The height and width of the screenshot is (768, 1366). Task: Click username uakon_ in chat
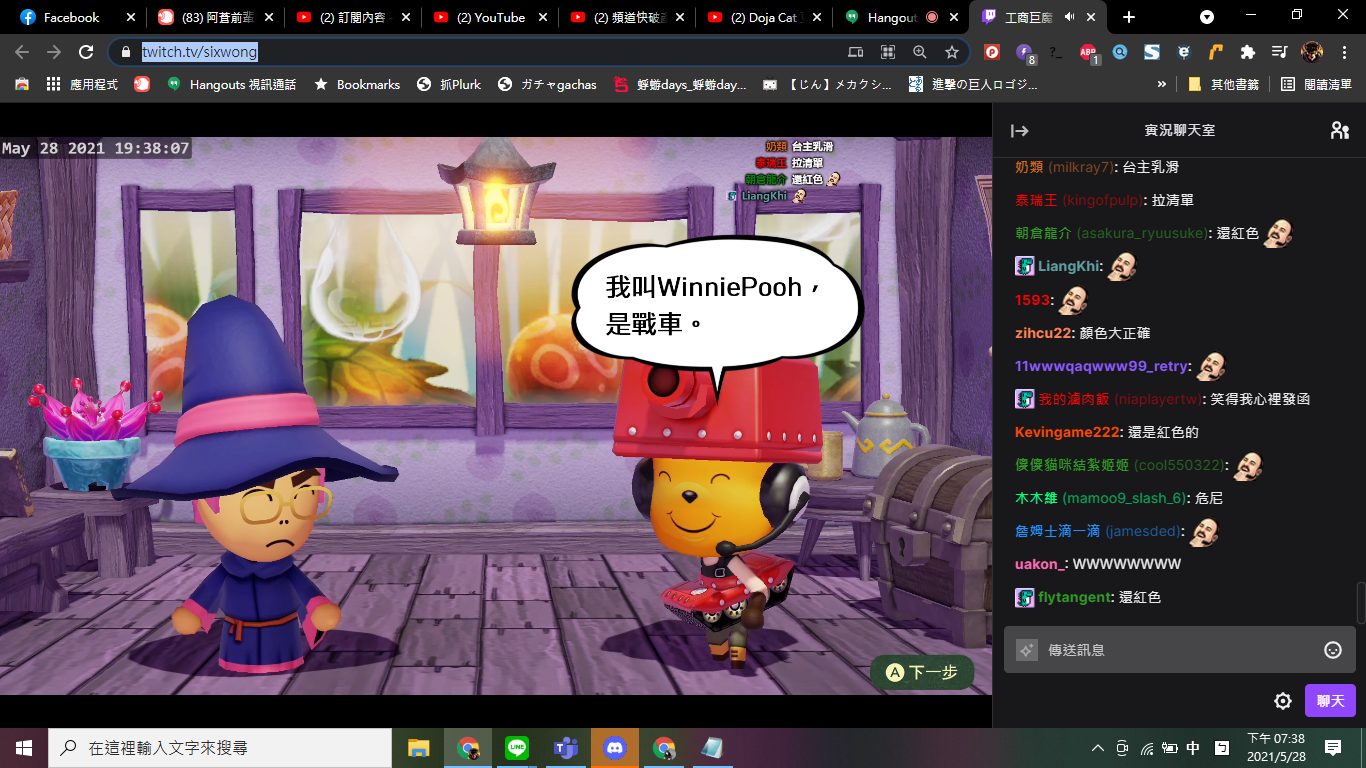[x=1039, y=564]
